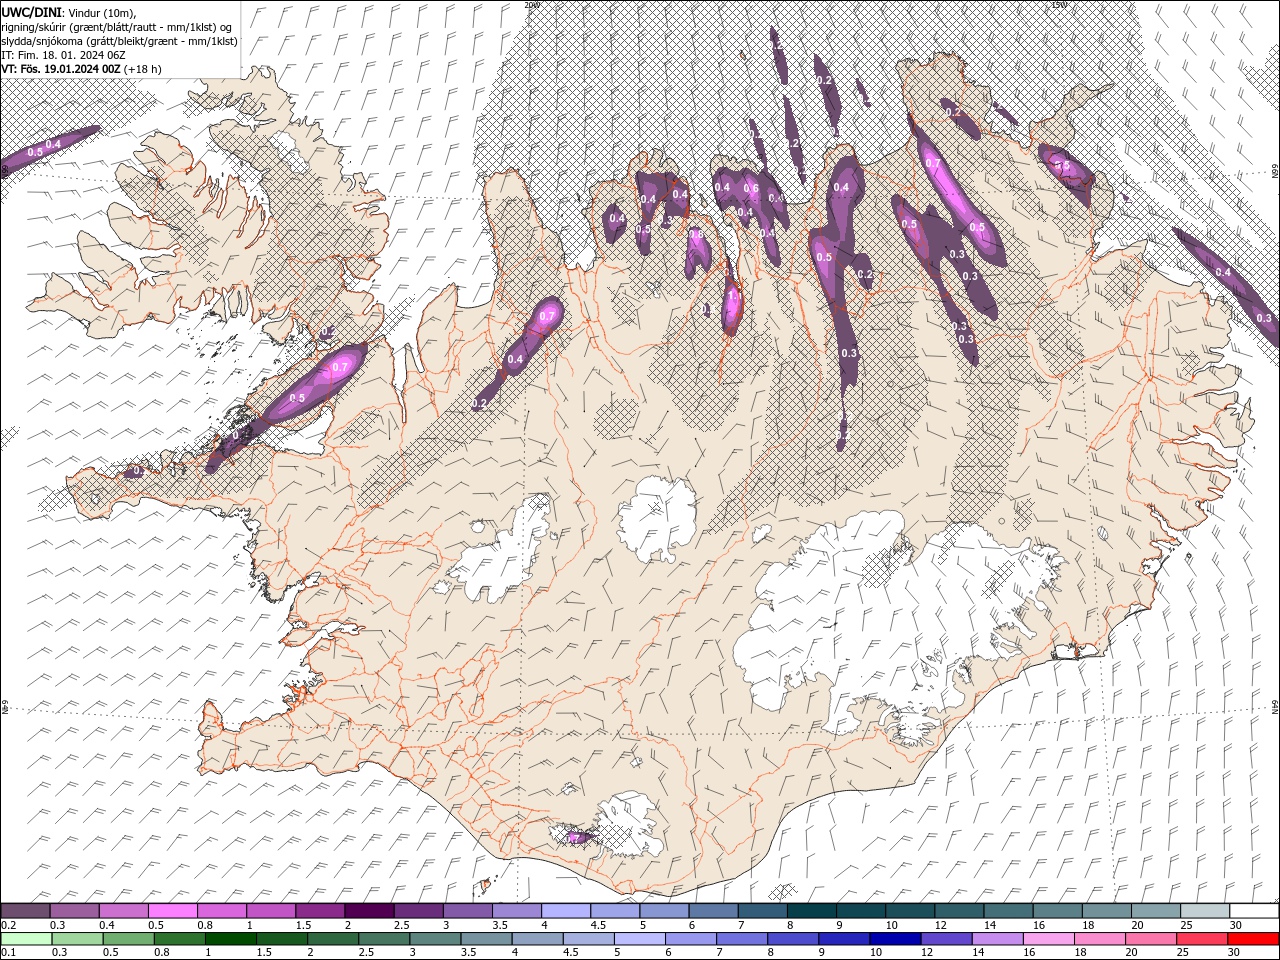Select the 1.5–2 snow scale swatch

pos(320,911)
